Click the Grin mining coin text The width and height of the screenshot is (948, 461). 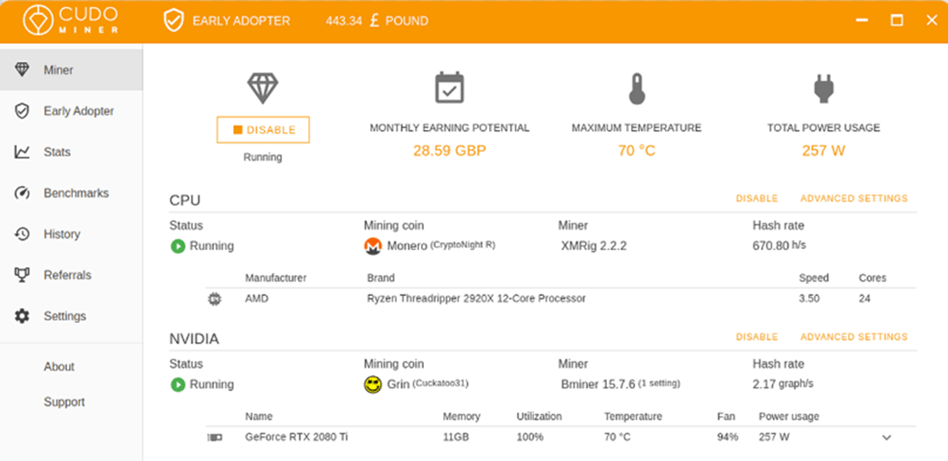427,384
